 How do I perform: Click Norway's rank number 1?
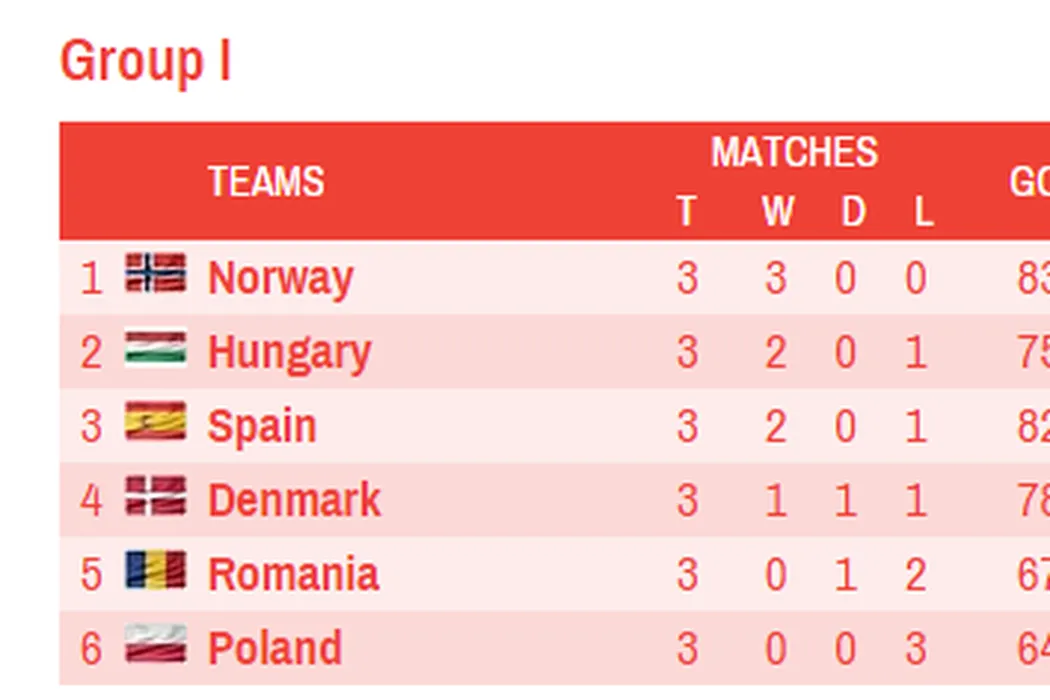point(91,277)
